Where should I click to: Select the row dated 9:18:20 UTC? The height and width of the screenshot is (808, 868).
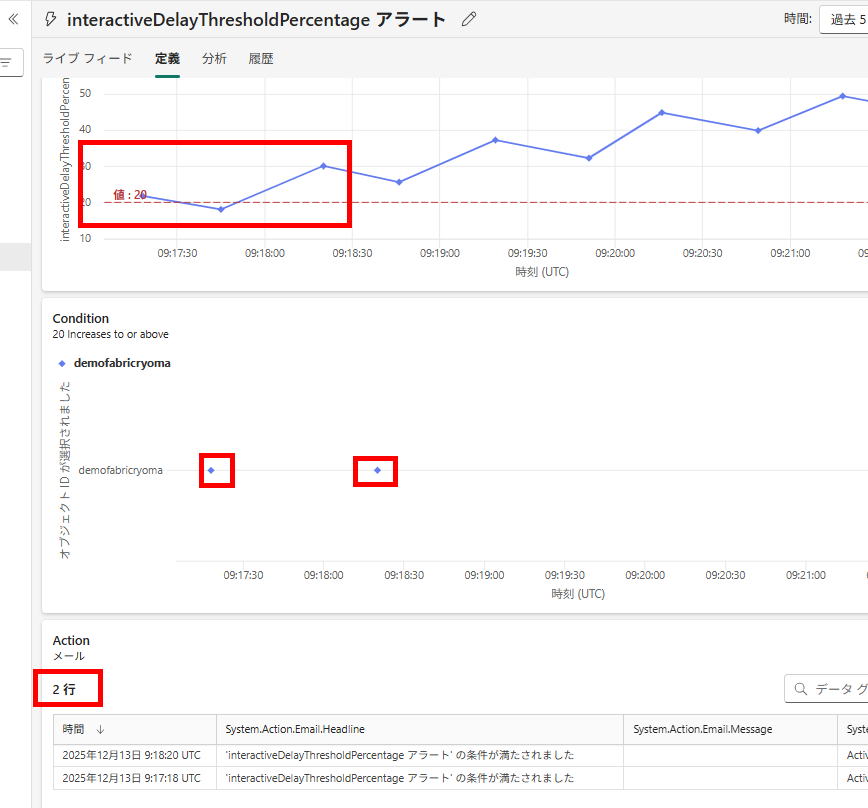pyautogui.click(x=461, y=755)
